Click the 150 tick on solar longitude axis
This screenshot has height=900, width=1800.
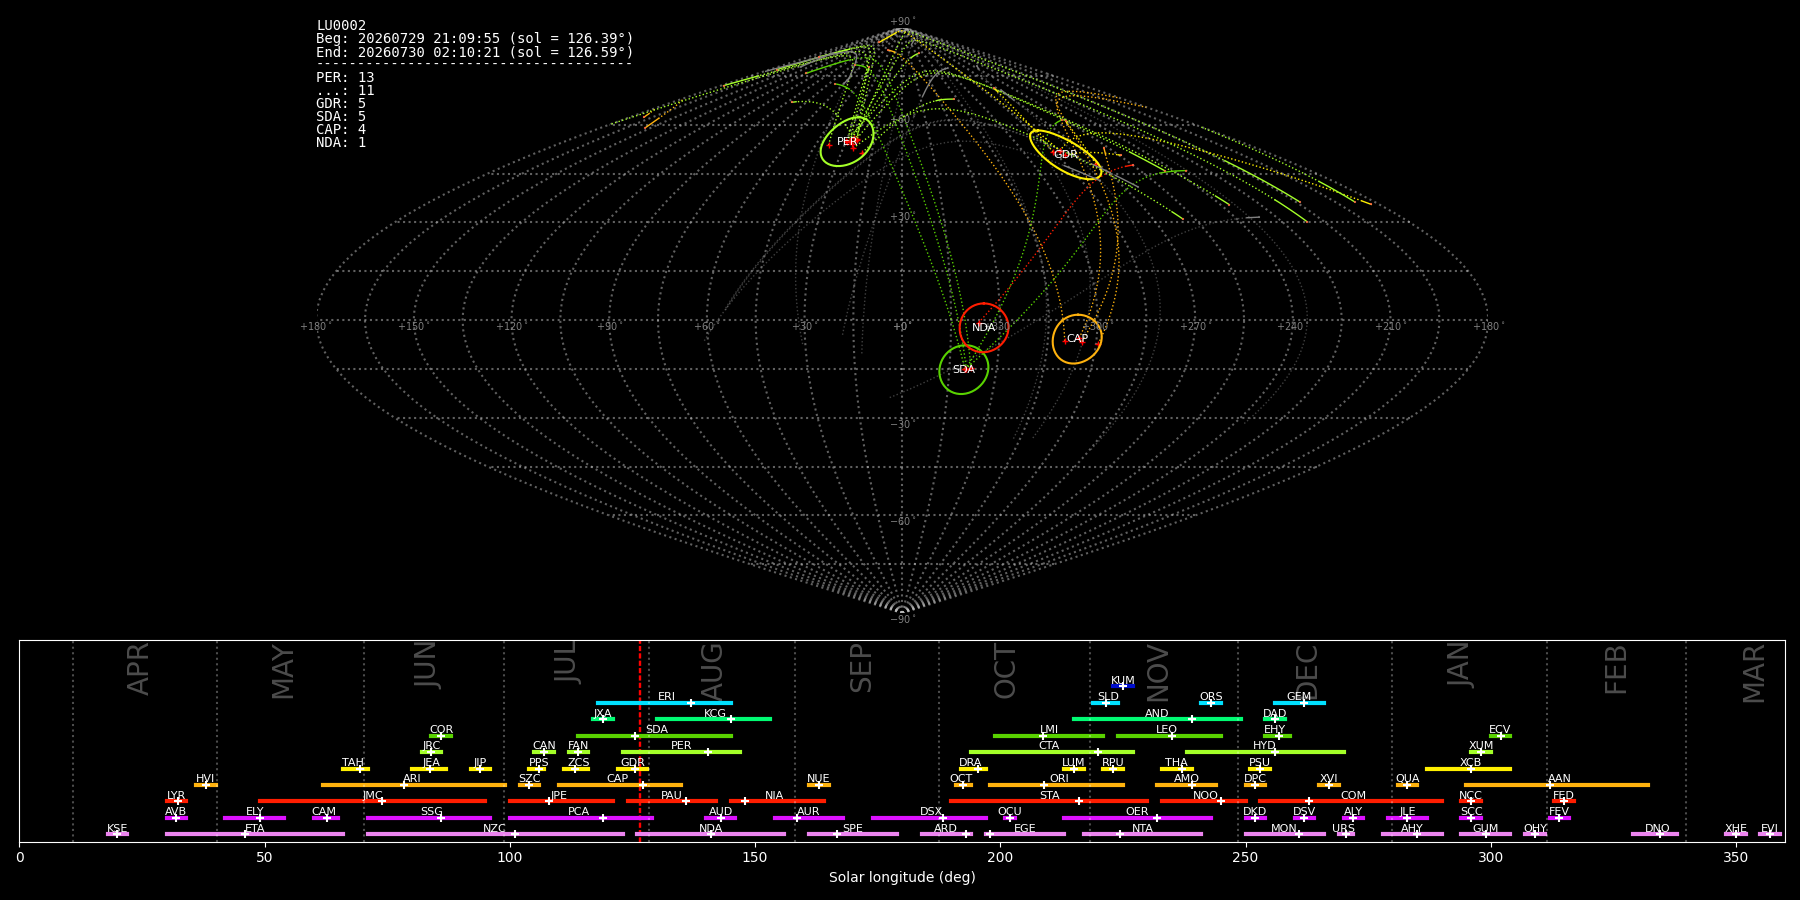tap(755, 857)
